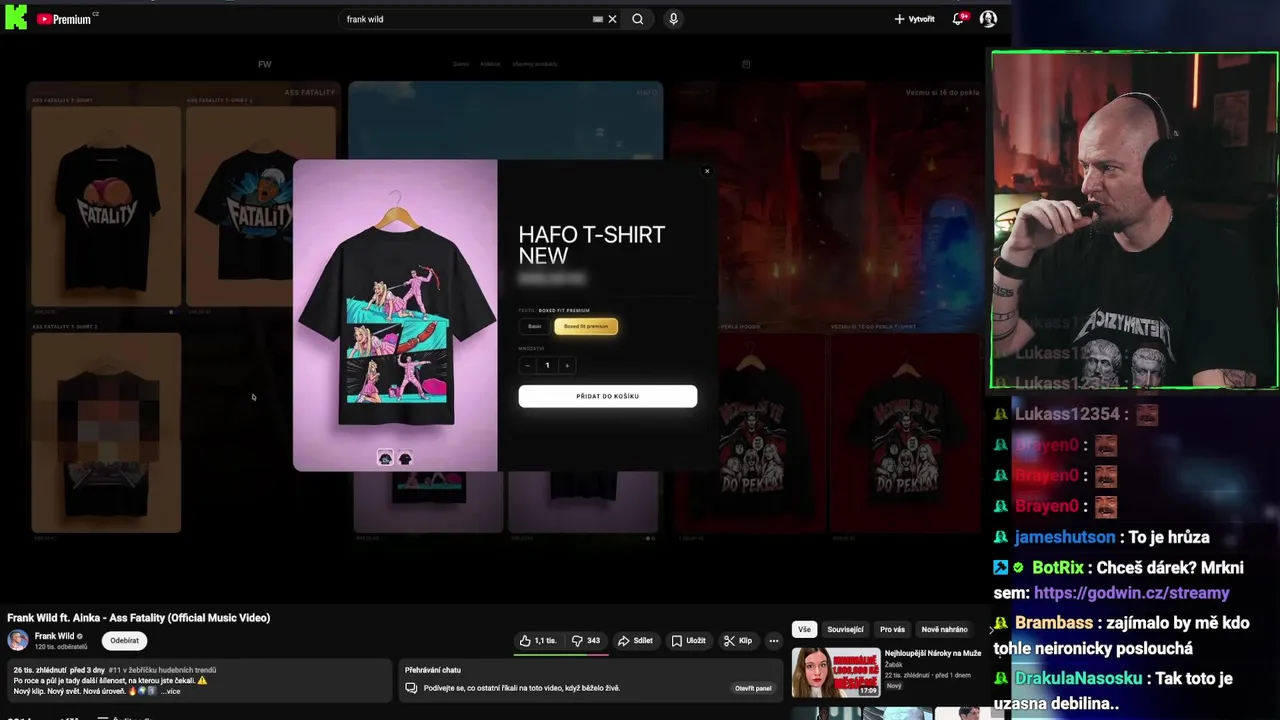Clear the 'frank wild' search text with X
The image size is (1280, 720).
(613, 19)
